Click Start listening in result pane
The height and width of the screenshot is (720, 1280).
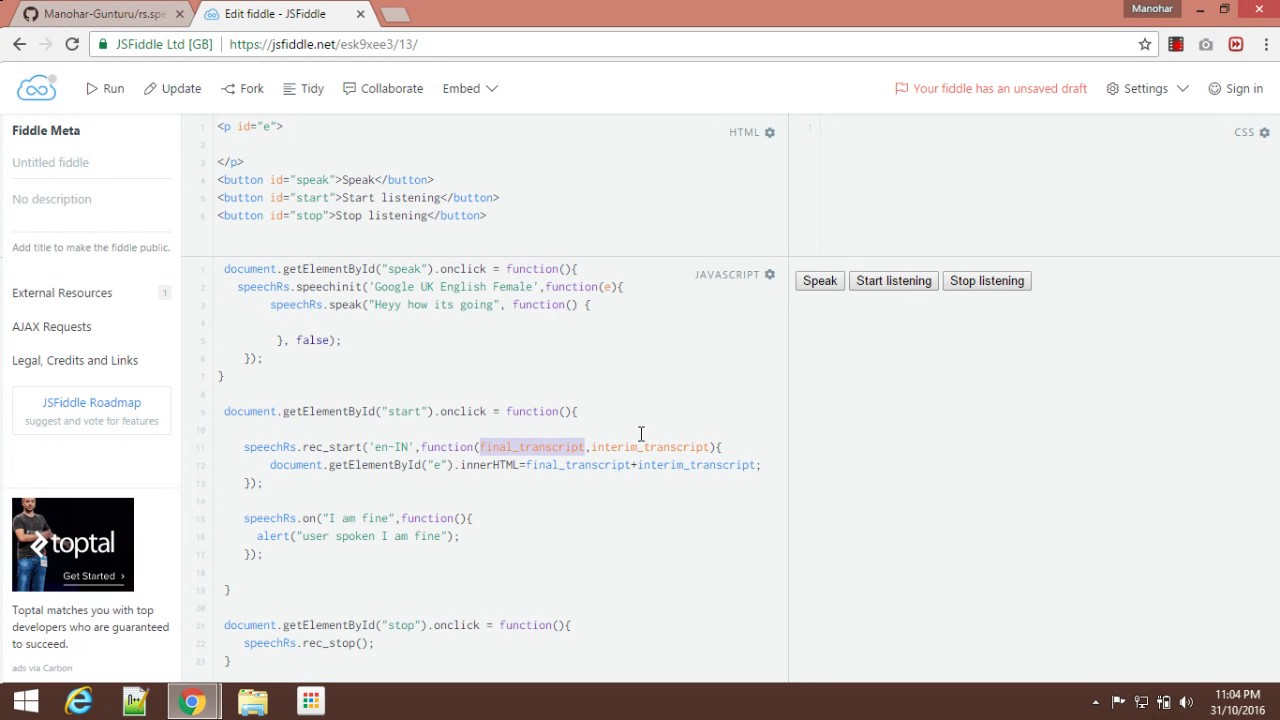pyautogui.click(x=893, y=281)
